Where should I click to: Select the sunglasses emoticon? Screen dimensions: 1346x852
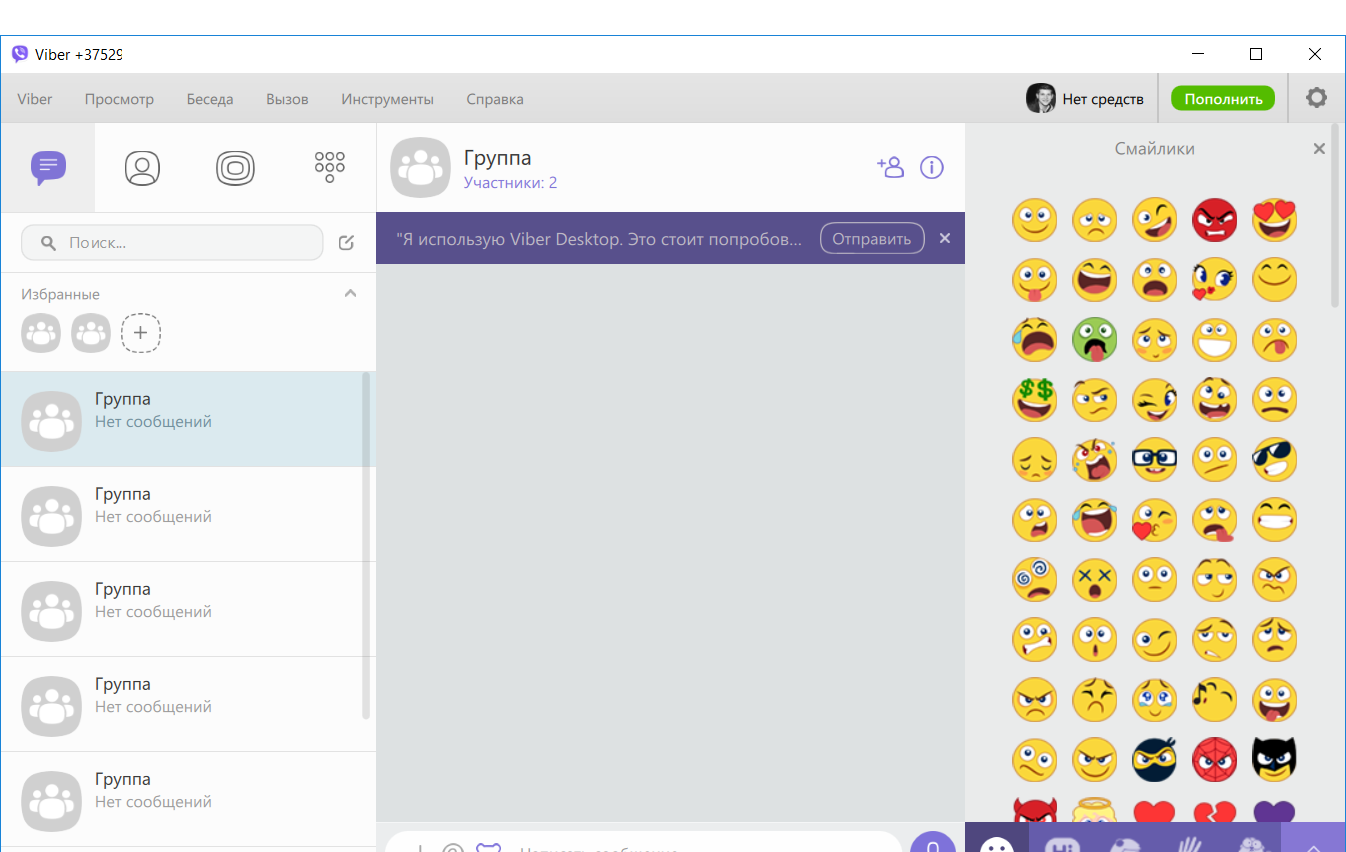1274,460
